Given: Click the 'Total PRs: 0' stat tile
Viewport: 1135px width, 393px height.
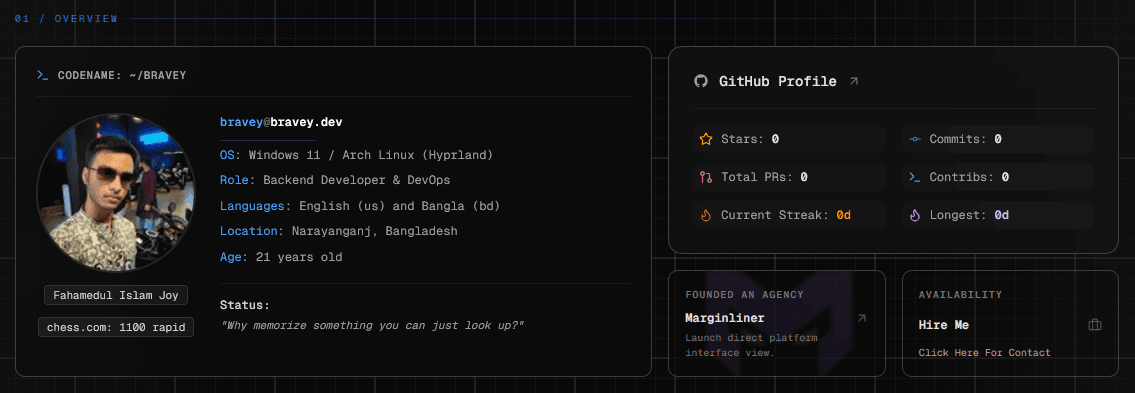Looking at the screenshot, I should pos(788,177).
